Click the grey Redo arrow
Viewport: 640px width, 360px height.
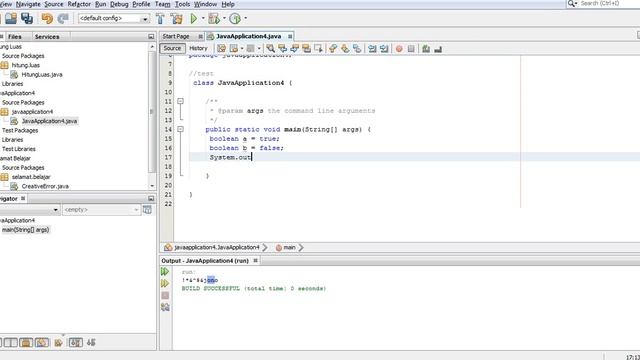tap(62, 18)
